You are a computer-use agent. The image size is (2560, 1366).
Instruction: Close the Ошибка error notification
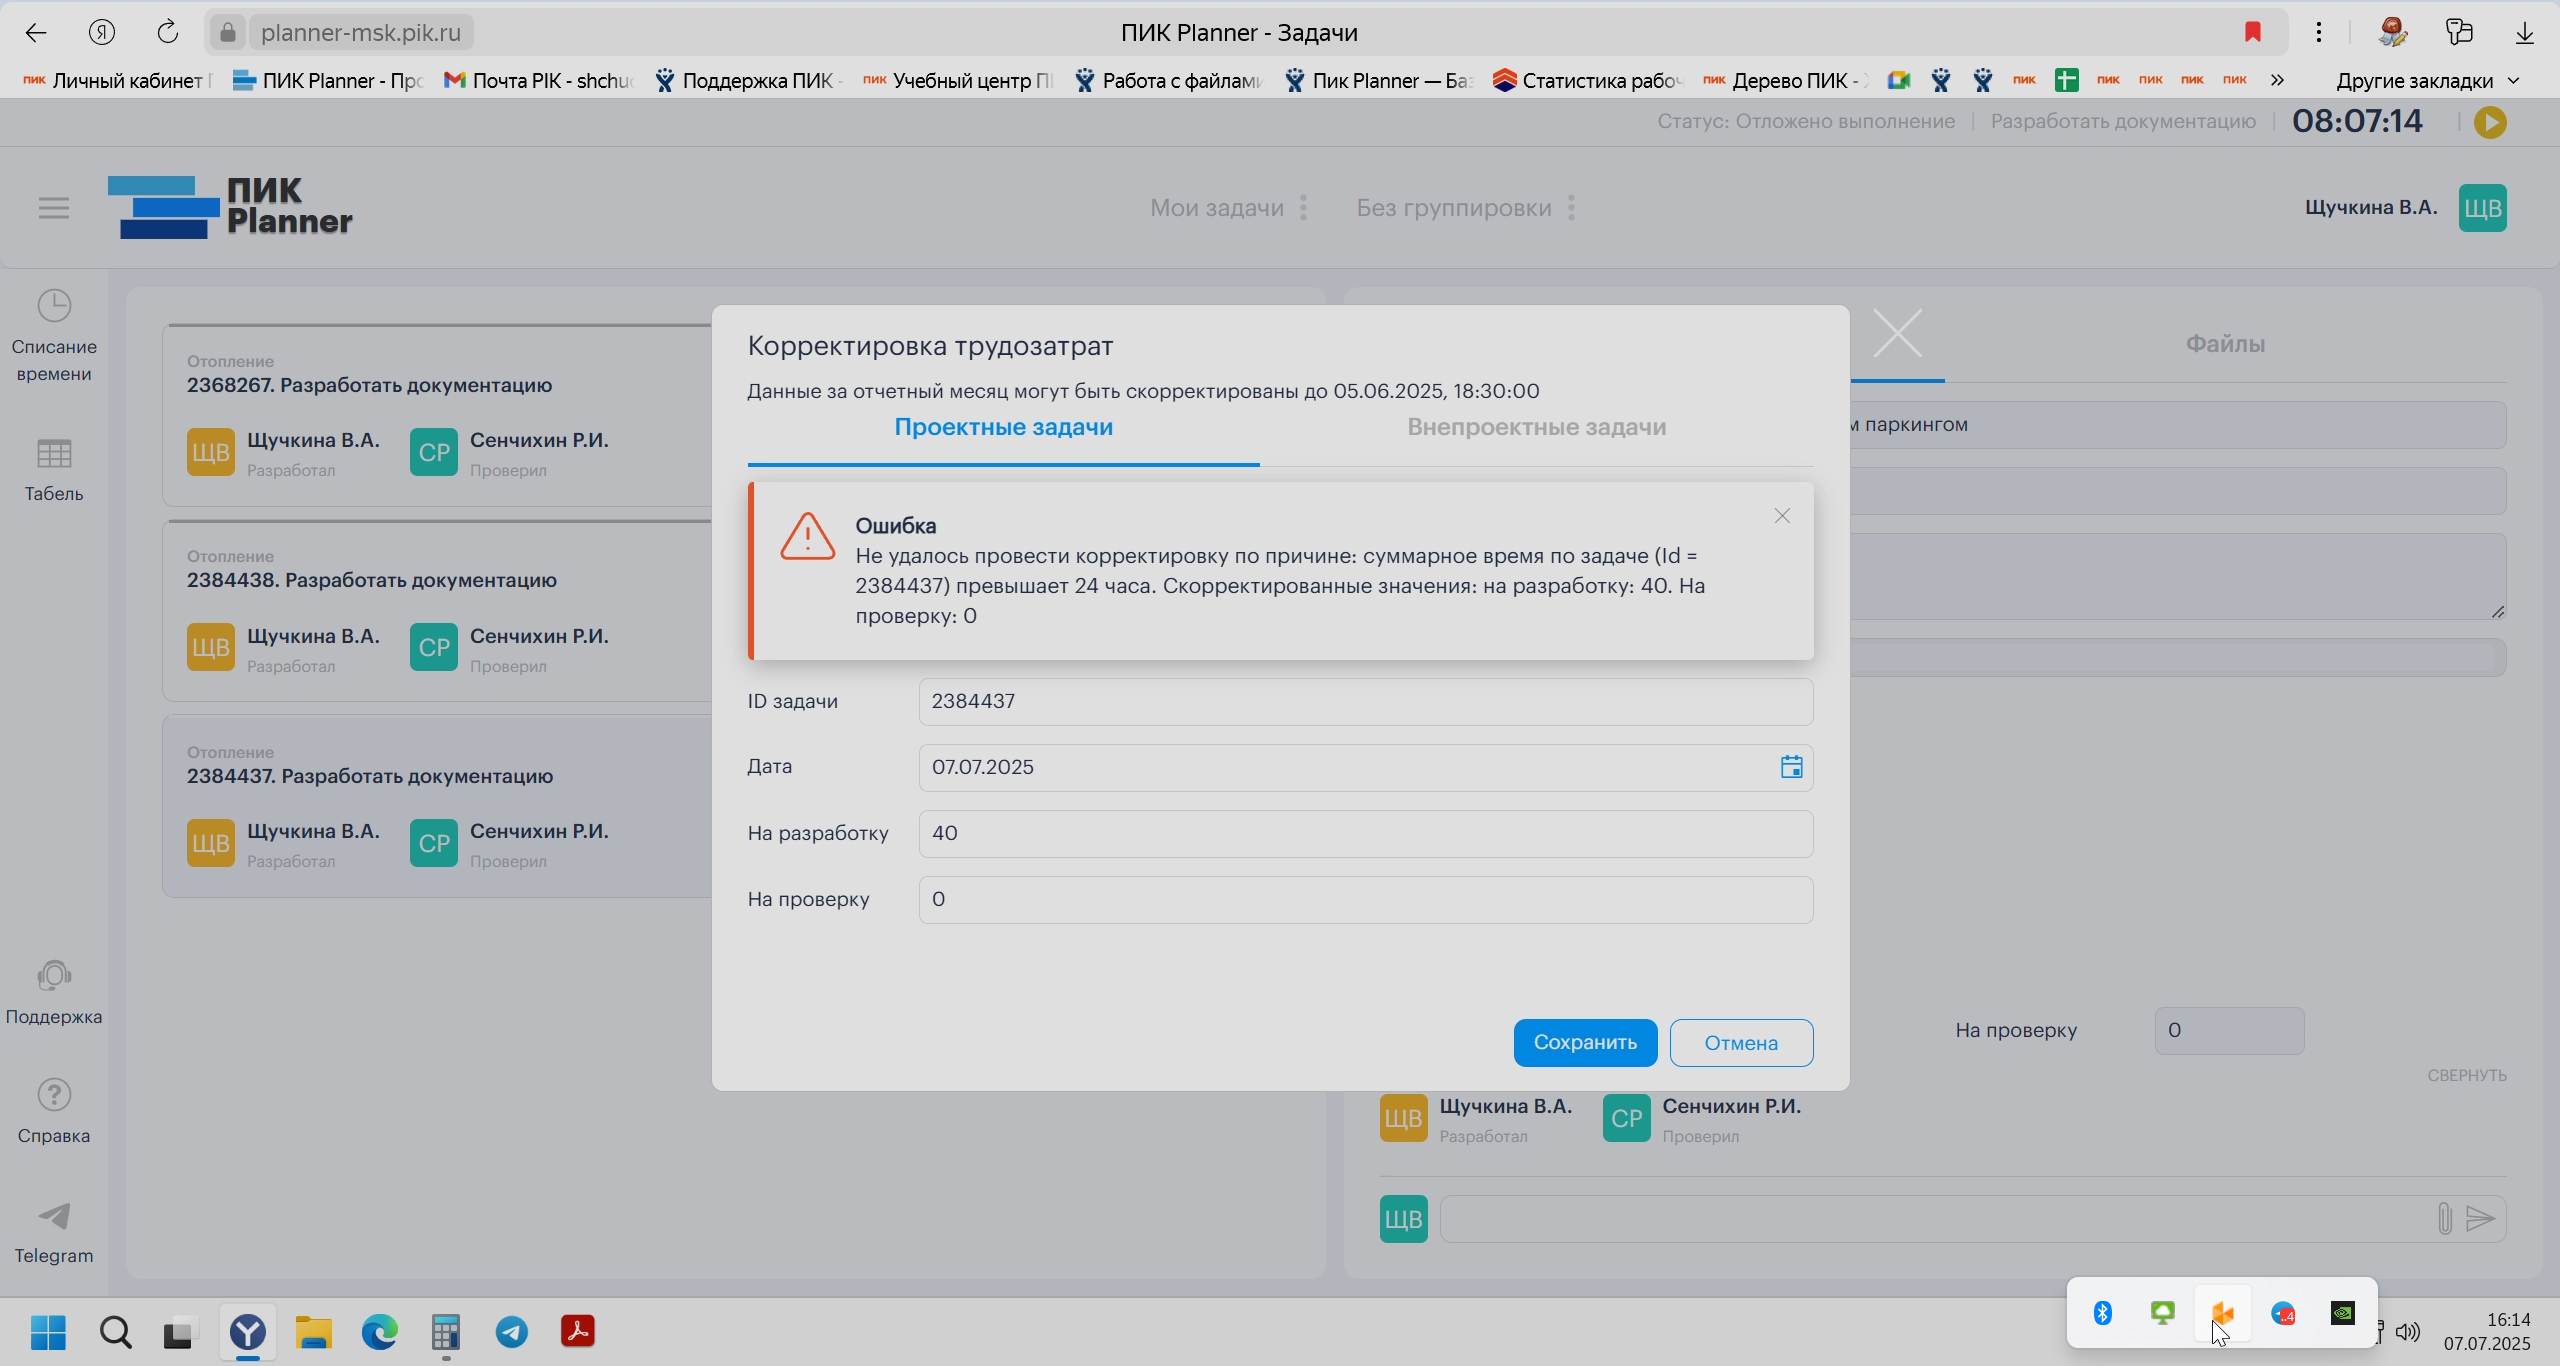1782,516
